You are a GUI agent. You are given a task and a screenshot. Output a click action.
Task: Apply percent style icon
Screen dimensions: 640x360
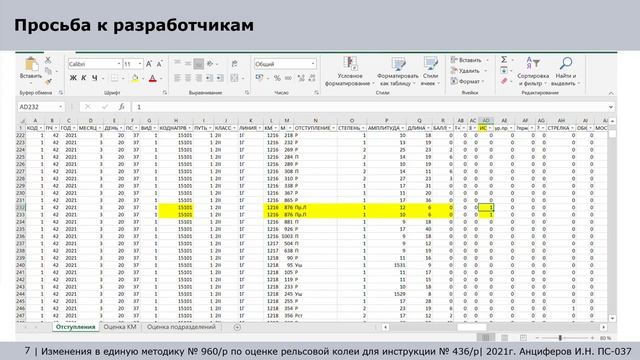click(x=277, y=78)
